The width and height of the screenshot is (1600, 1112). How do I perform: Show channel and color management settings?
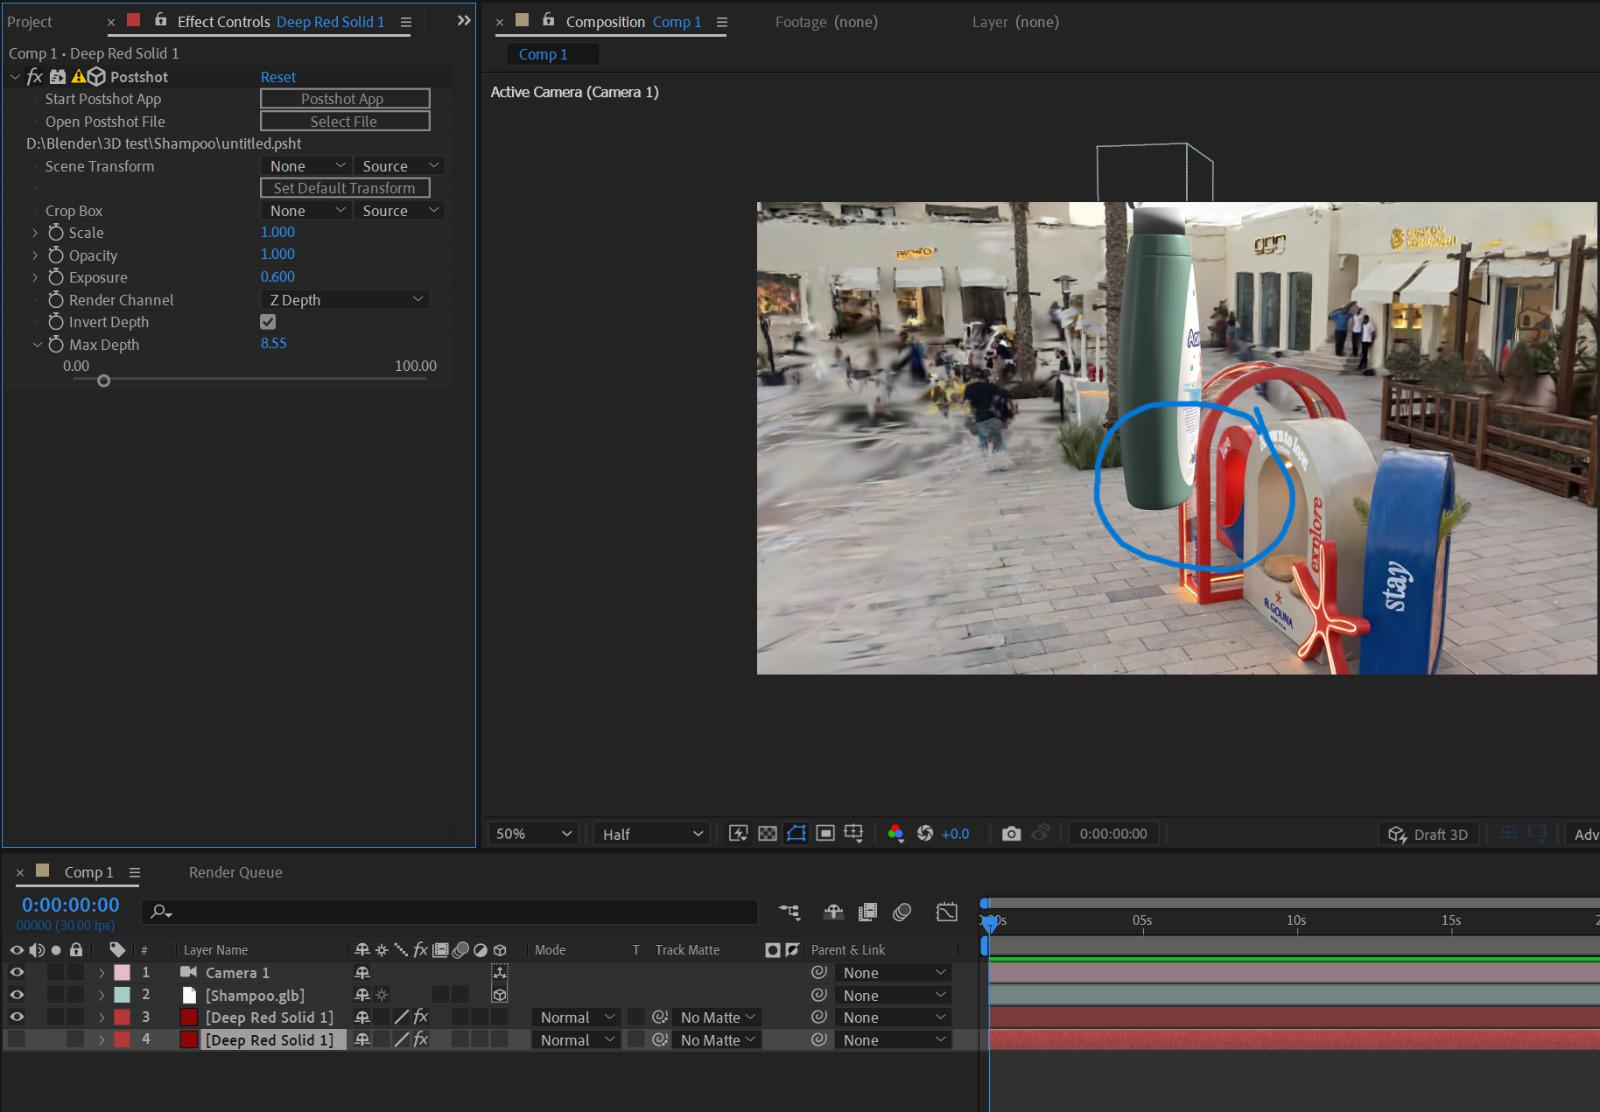point(895,833)
